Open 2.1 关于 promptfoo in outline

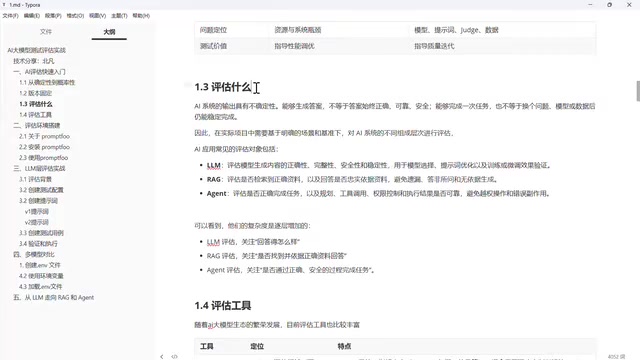click(x=44, y=136)
